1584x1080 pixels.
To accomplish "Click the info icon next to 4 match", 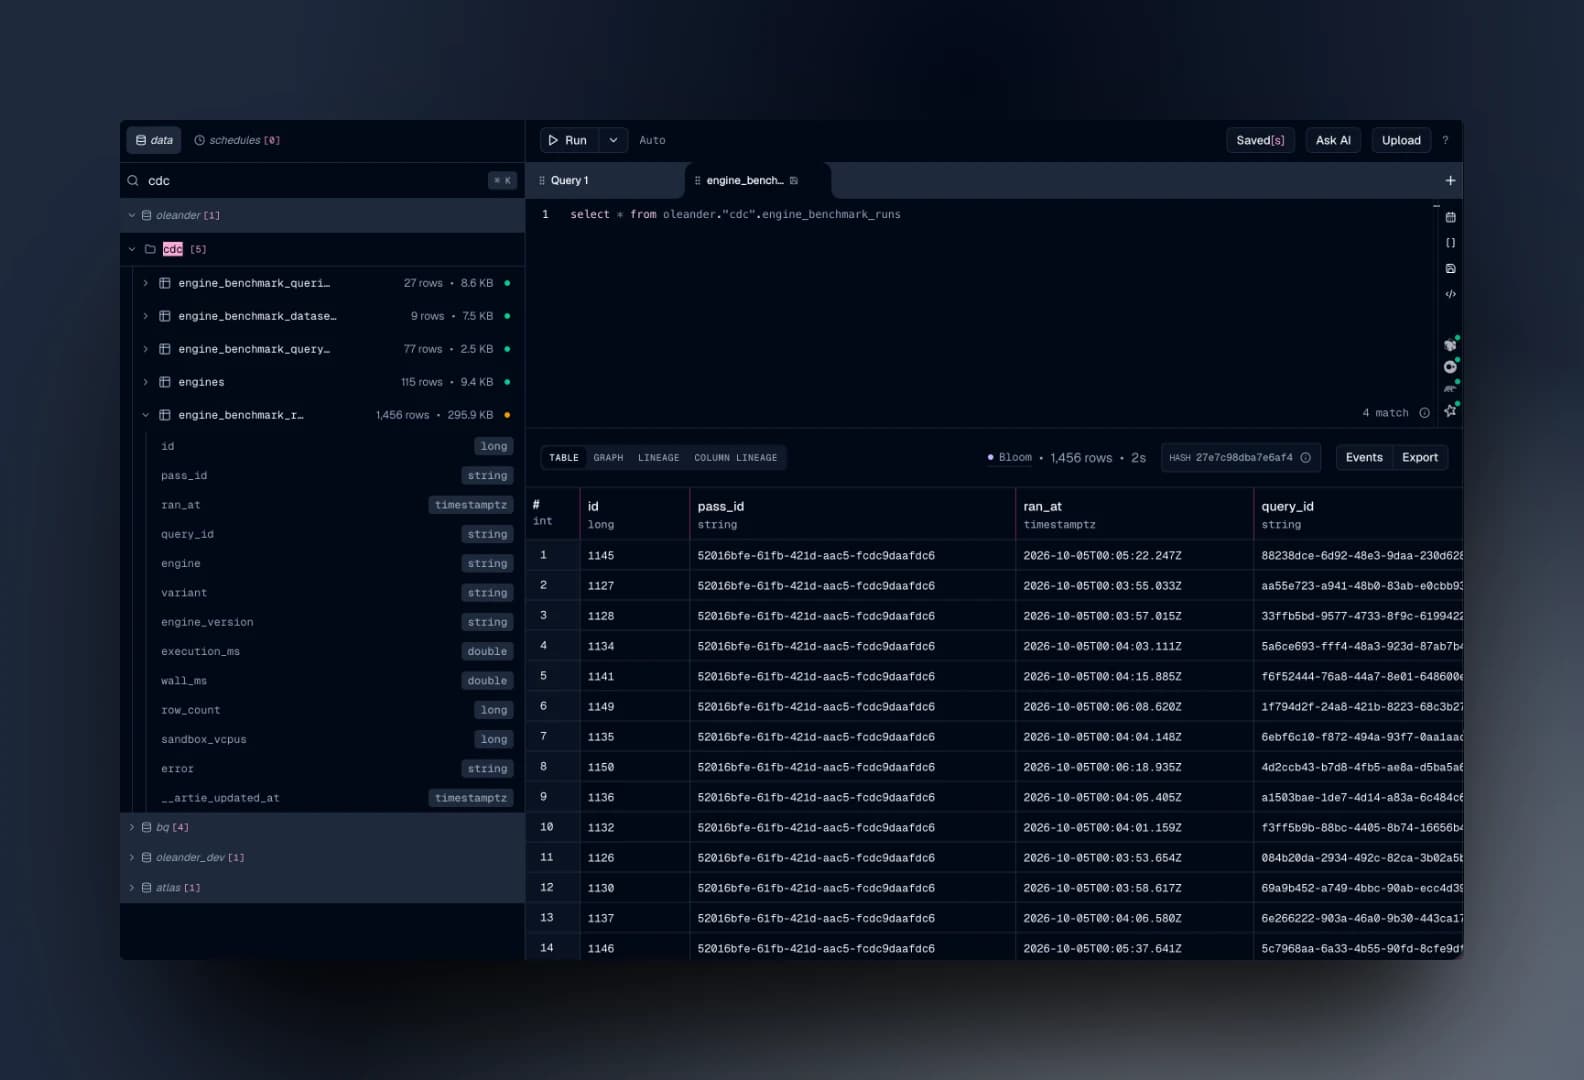I will [x=1424, y=413].
